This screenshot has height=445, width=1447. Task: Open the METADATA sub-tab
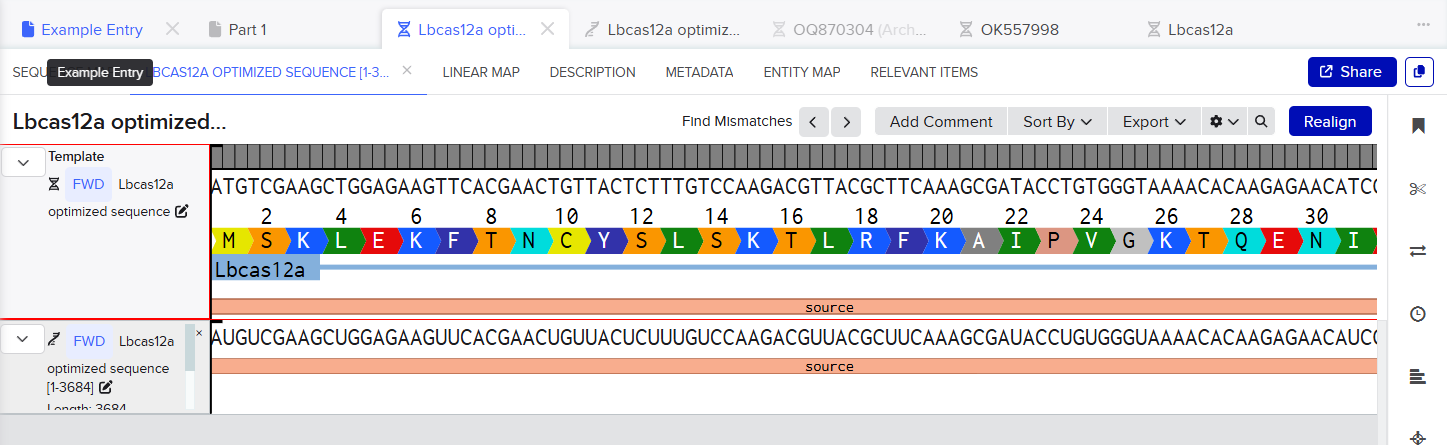point(699,72)
